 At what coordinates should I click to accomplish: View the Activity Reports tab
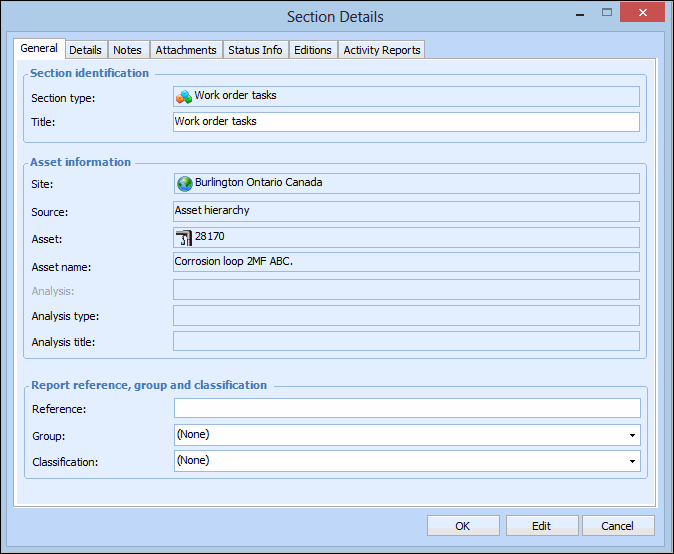pos(382,50)
